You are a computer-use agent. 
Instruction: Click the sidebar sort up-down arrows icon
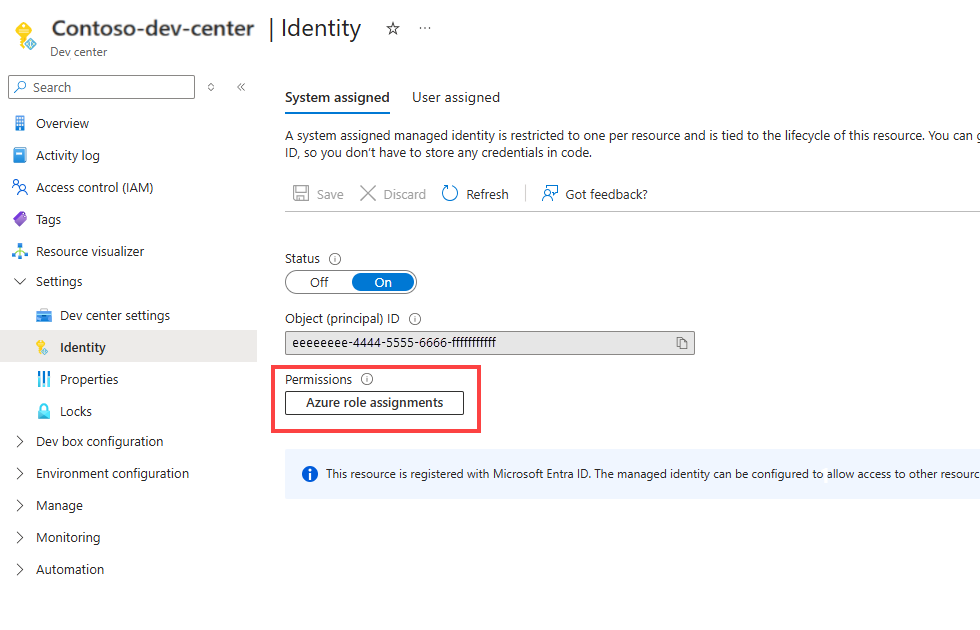click(x=211, y=87)
